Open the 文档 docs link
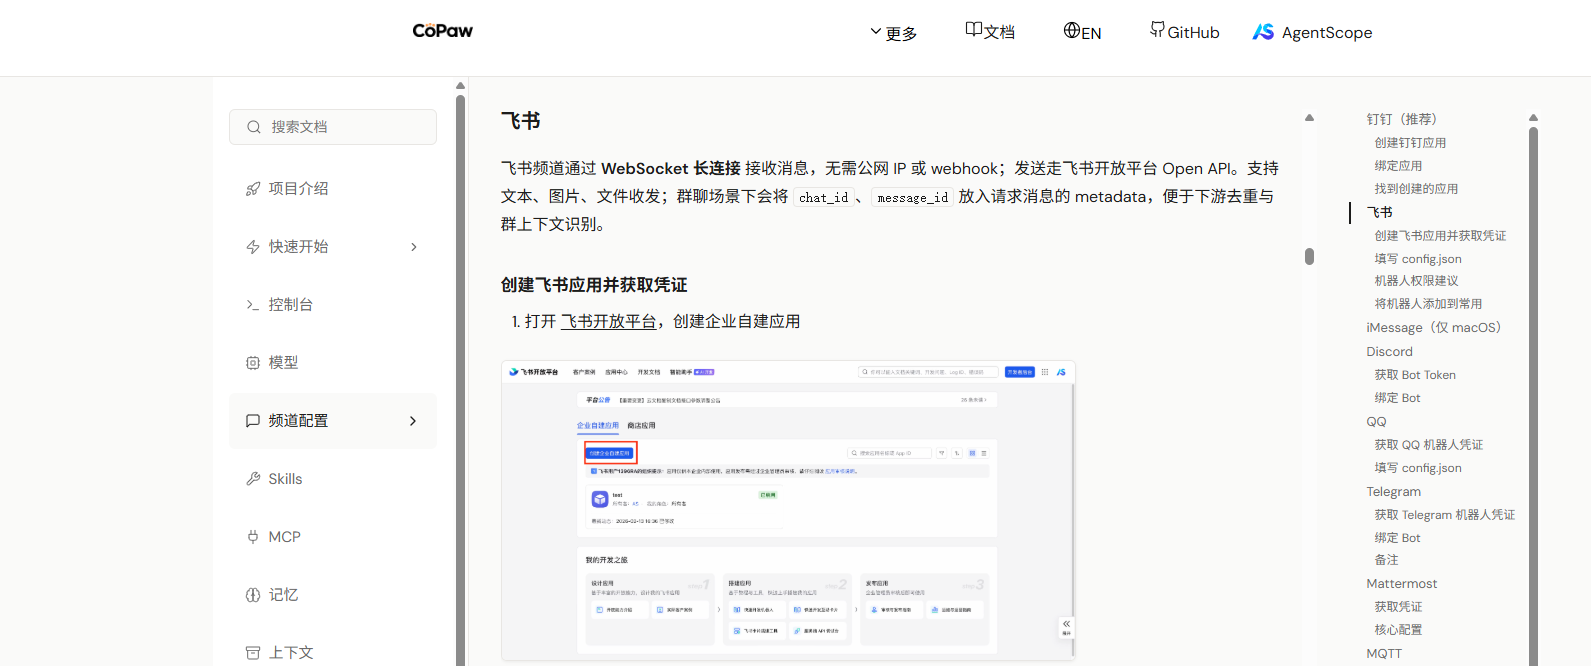The width and height of the screenshot is (1591, 666). pyautogui.click(x=990, y=32)
